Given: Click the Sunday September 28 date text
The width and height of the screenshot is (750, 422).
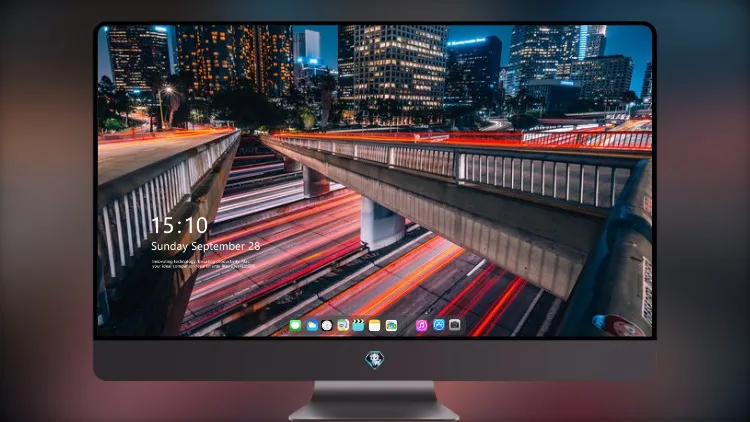Looking at the screenshot, I should pos(206,246).
